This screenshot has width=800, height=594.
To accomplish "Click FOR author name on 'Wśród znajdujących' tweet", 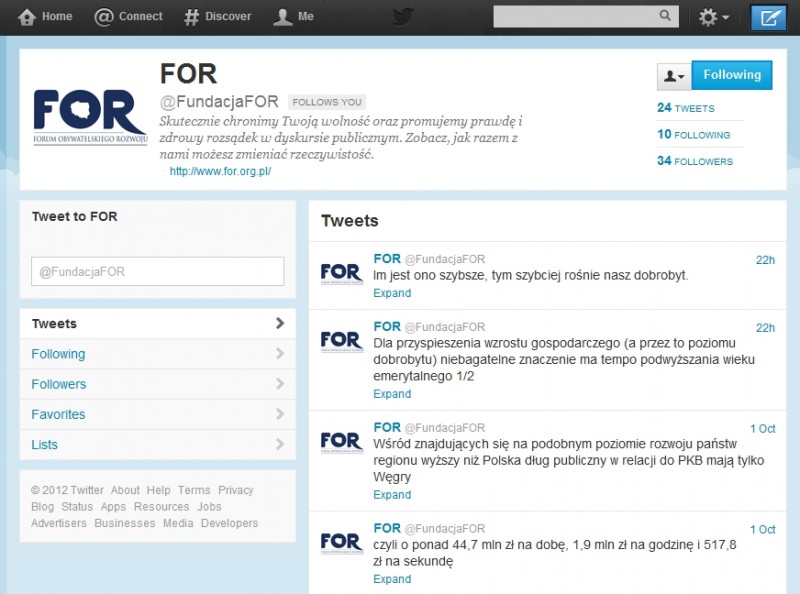I will 387,428.
